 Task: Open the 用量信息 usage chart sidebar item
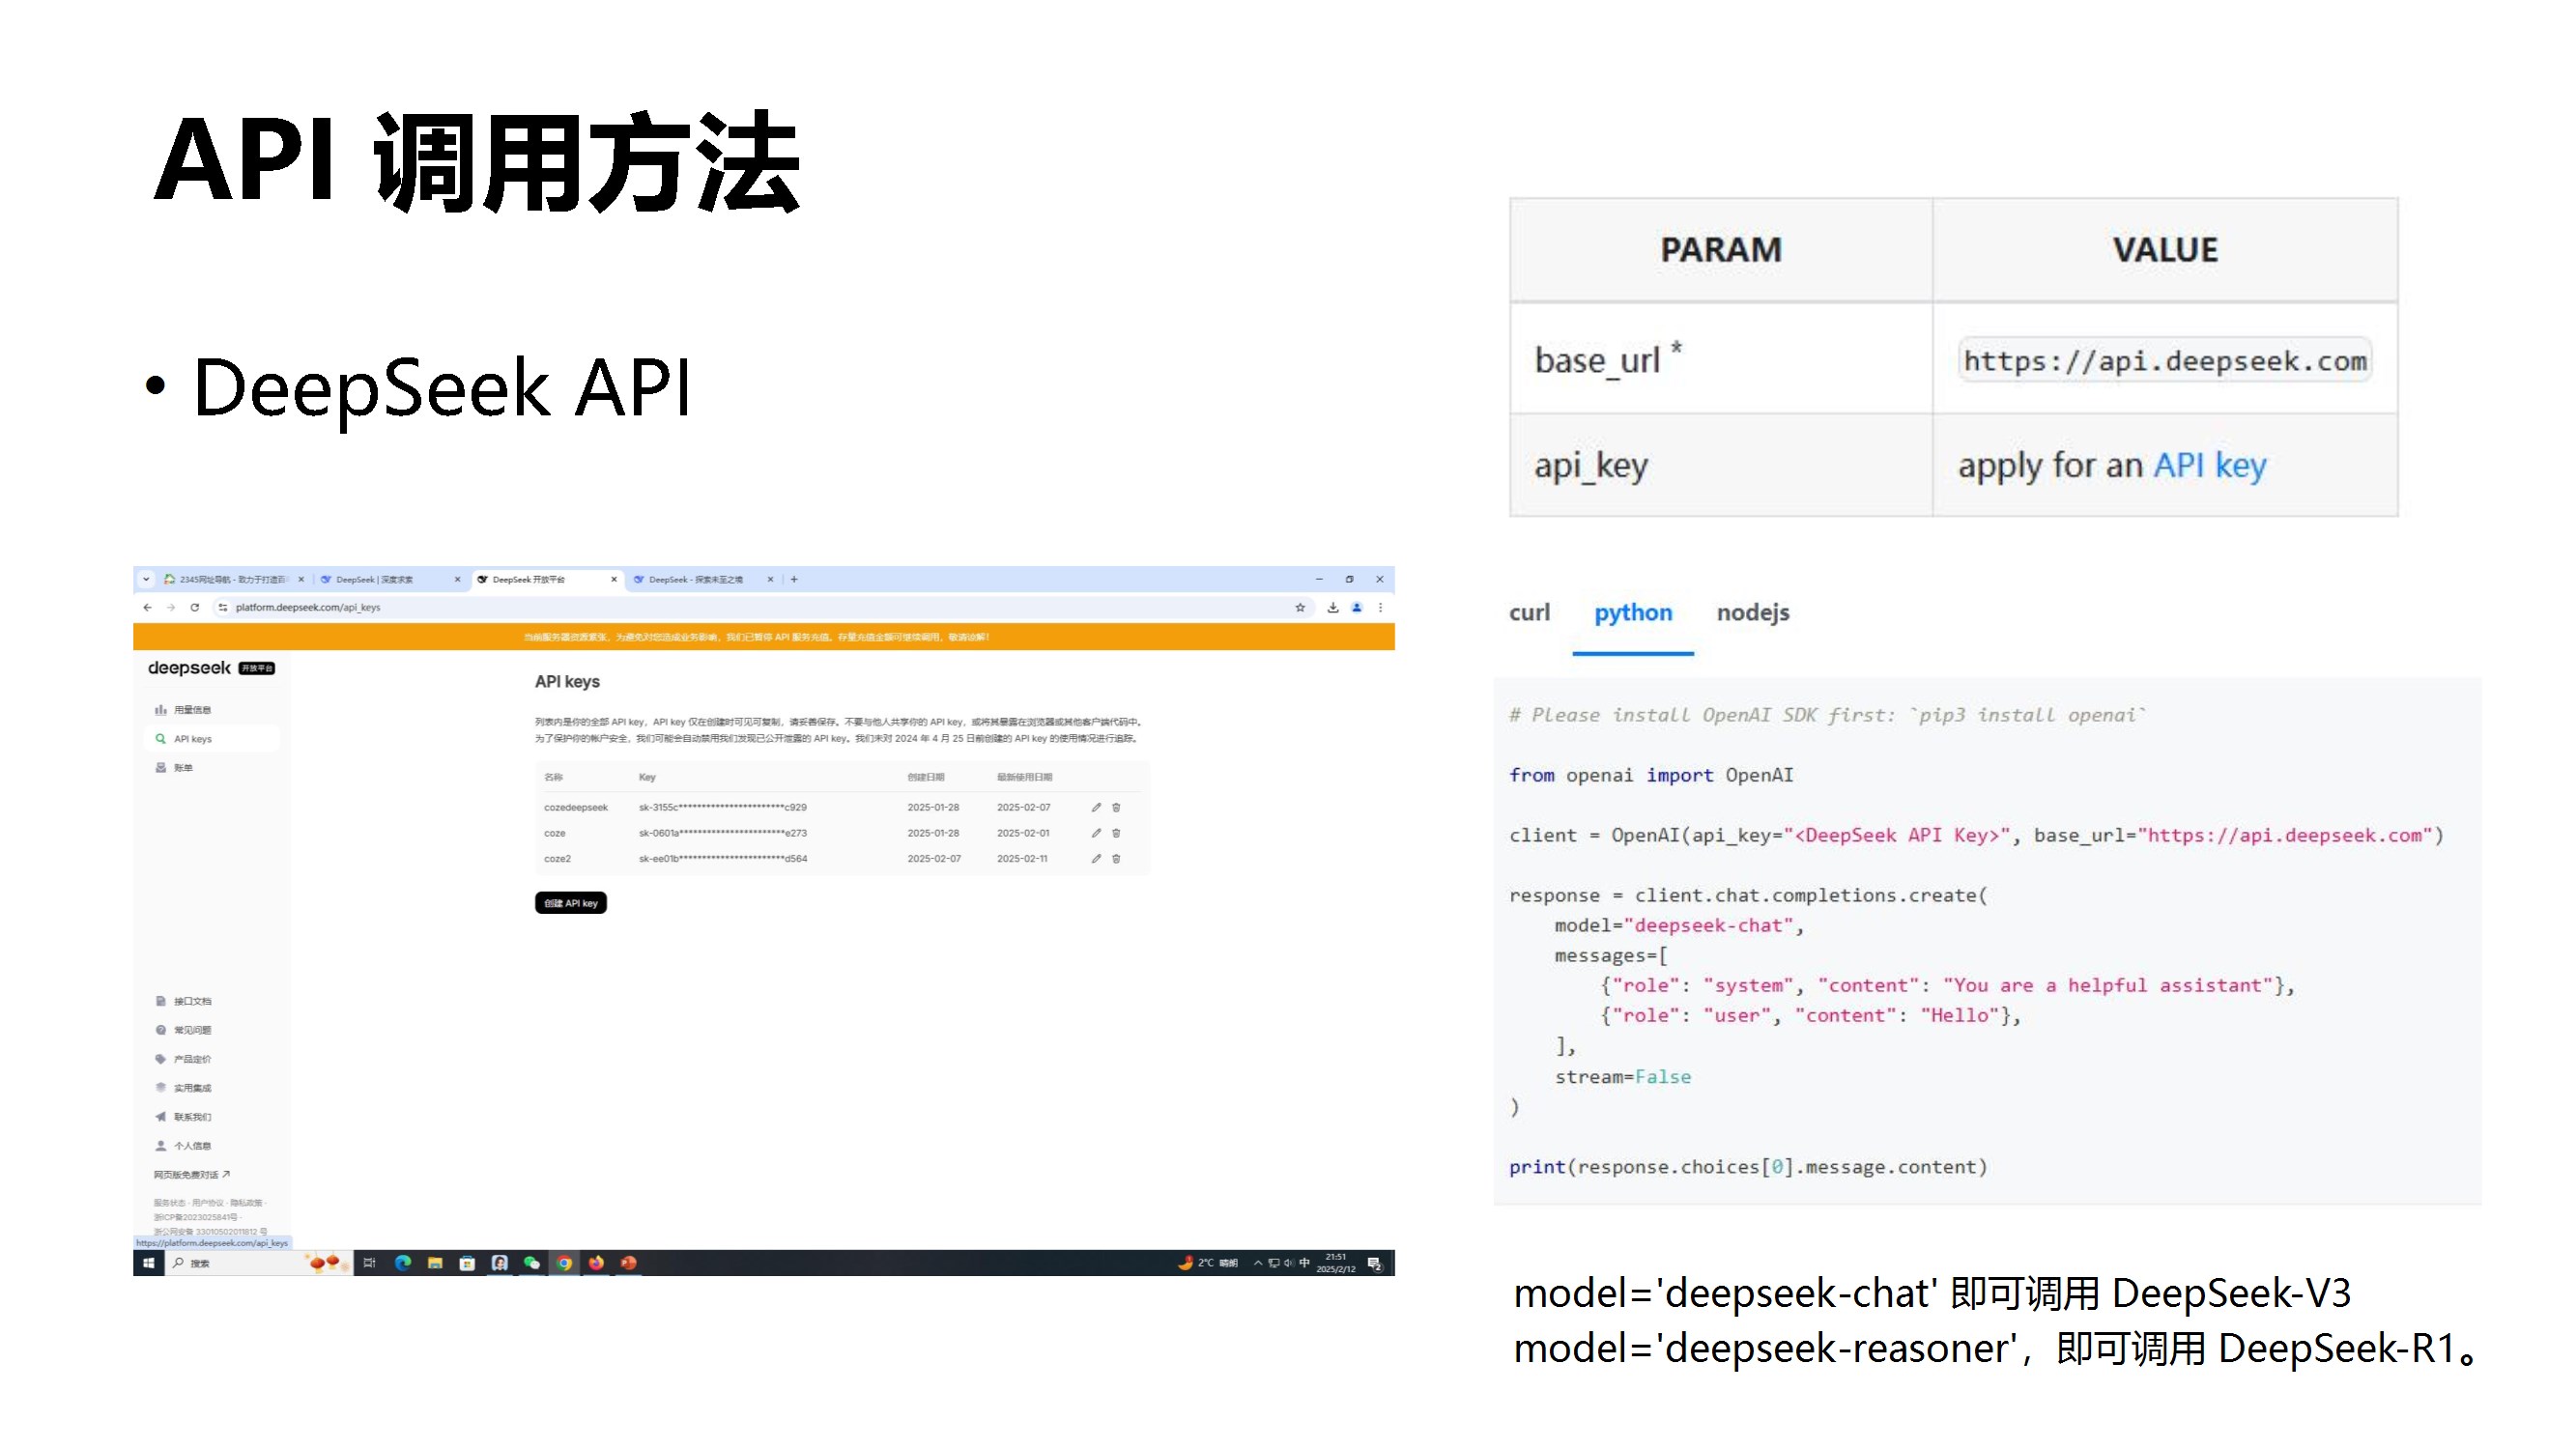click(x=191, y=710)
